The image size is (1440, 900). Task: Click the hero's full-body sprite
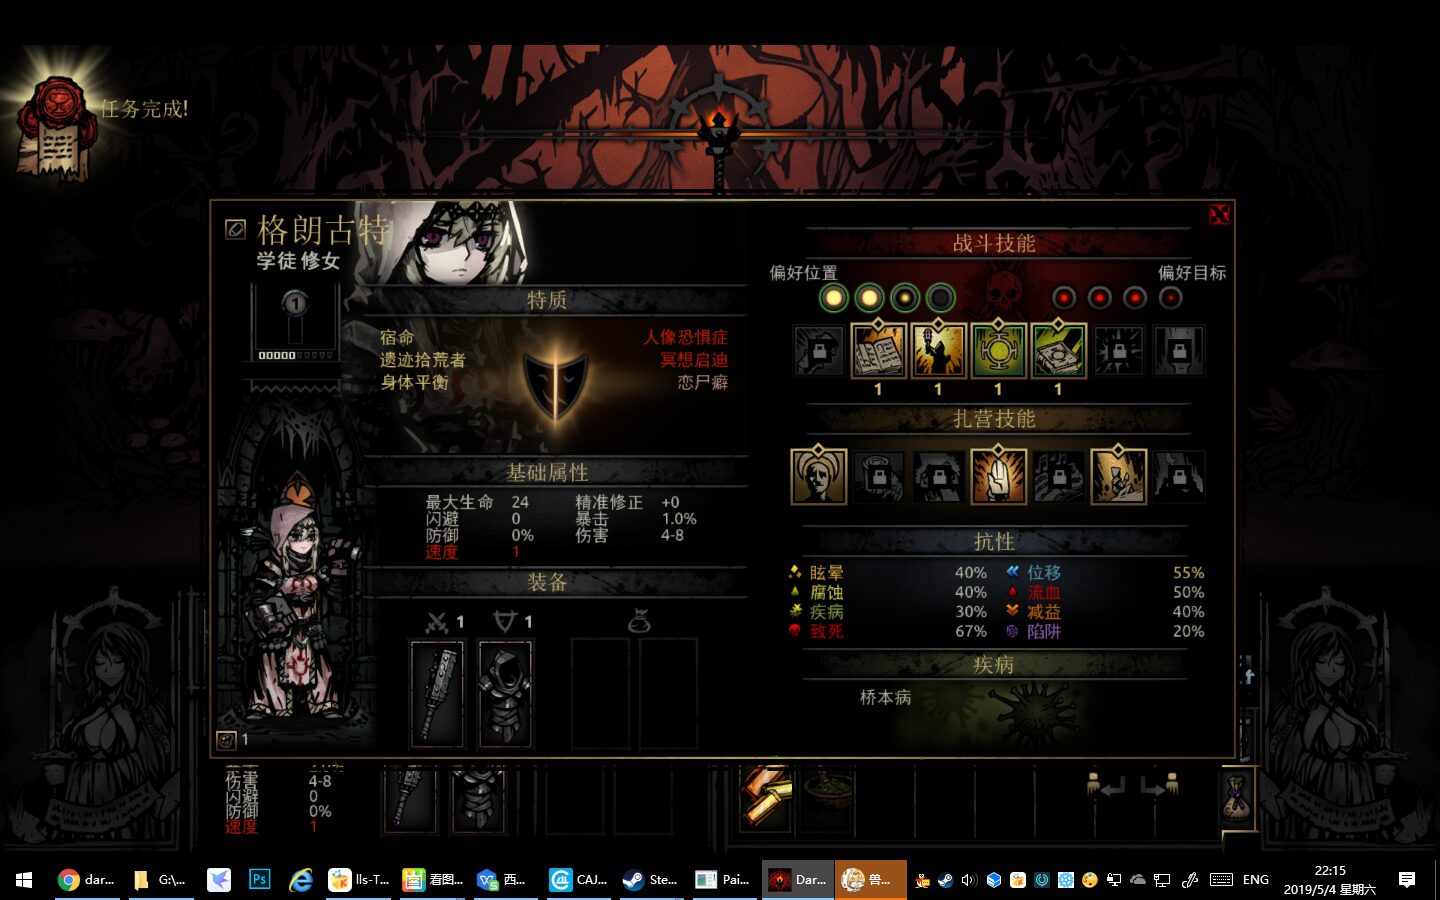click(297, 600)
